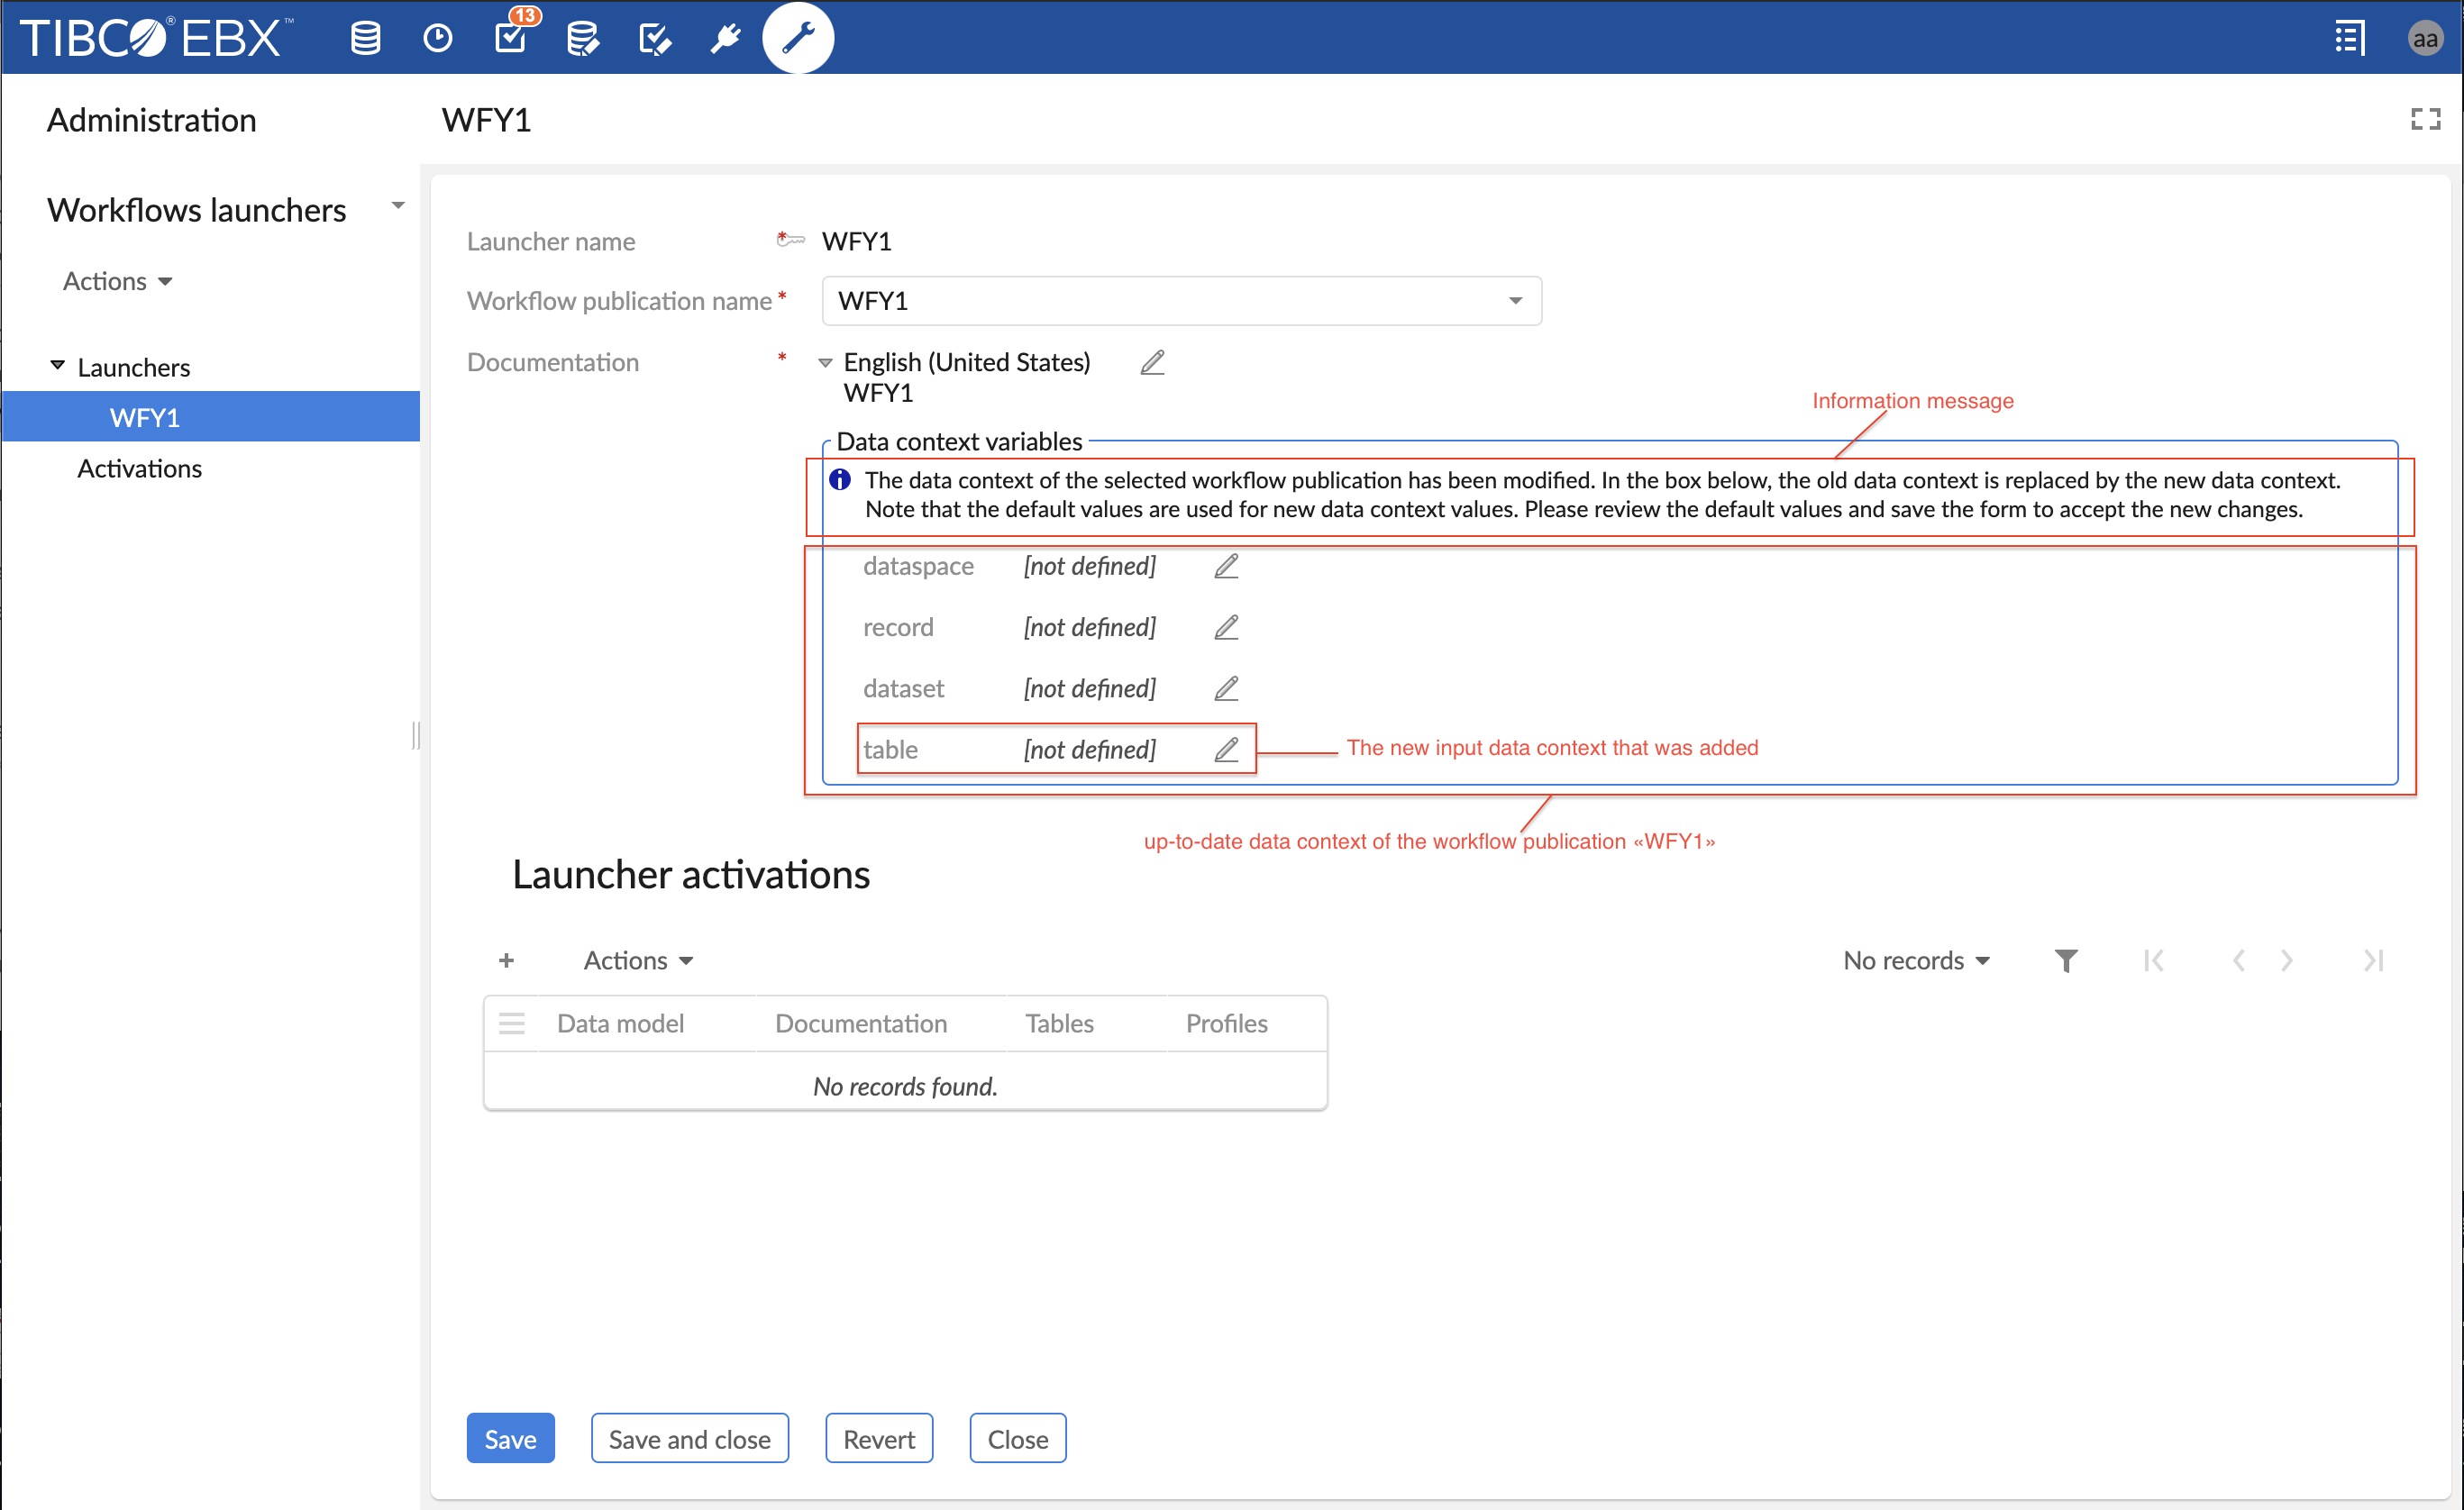Collapse the Launchers tree node

click(58, 366)
